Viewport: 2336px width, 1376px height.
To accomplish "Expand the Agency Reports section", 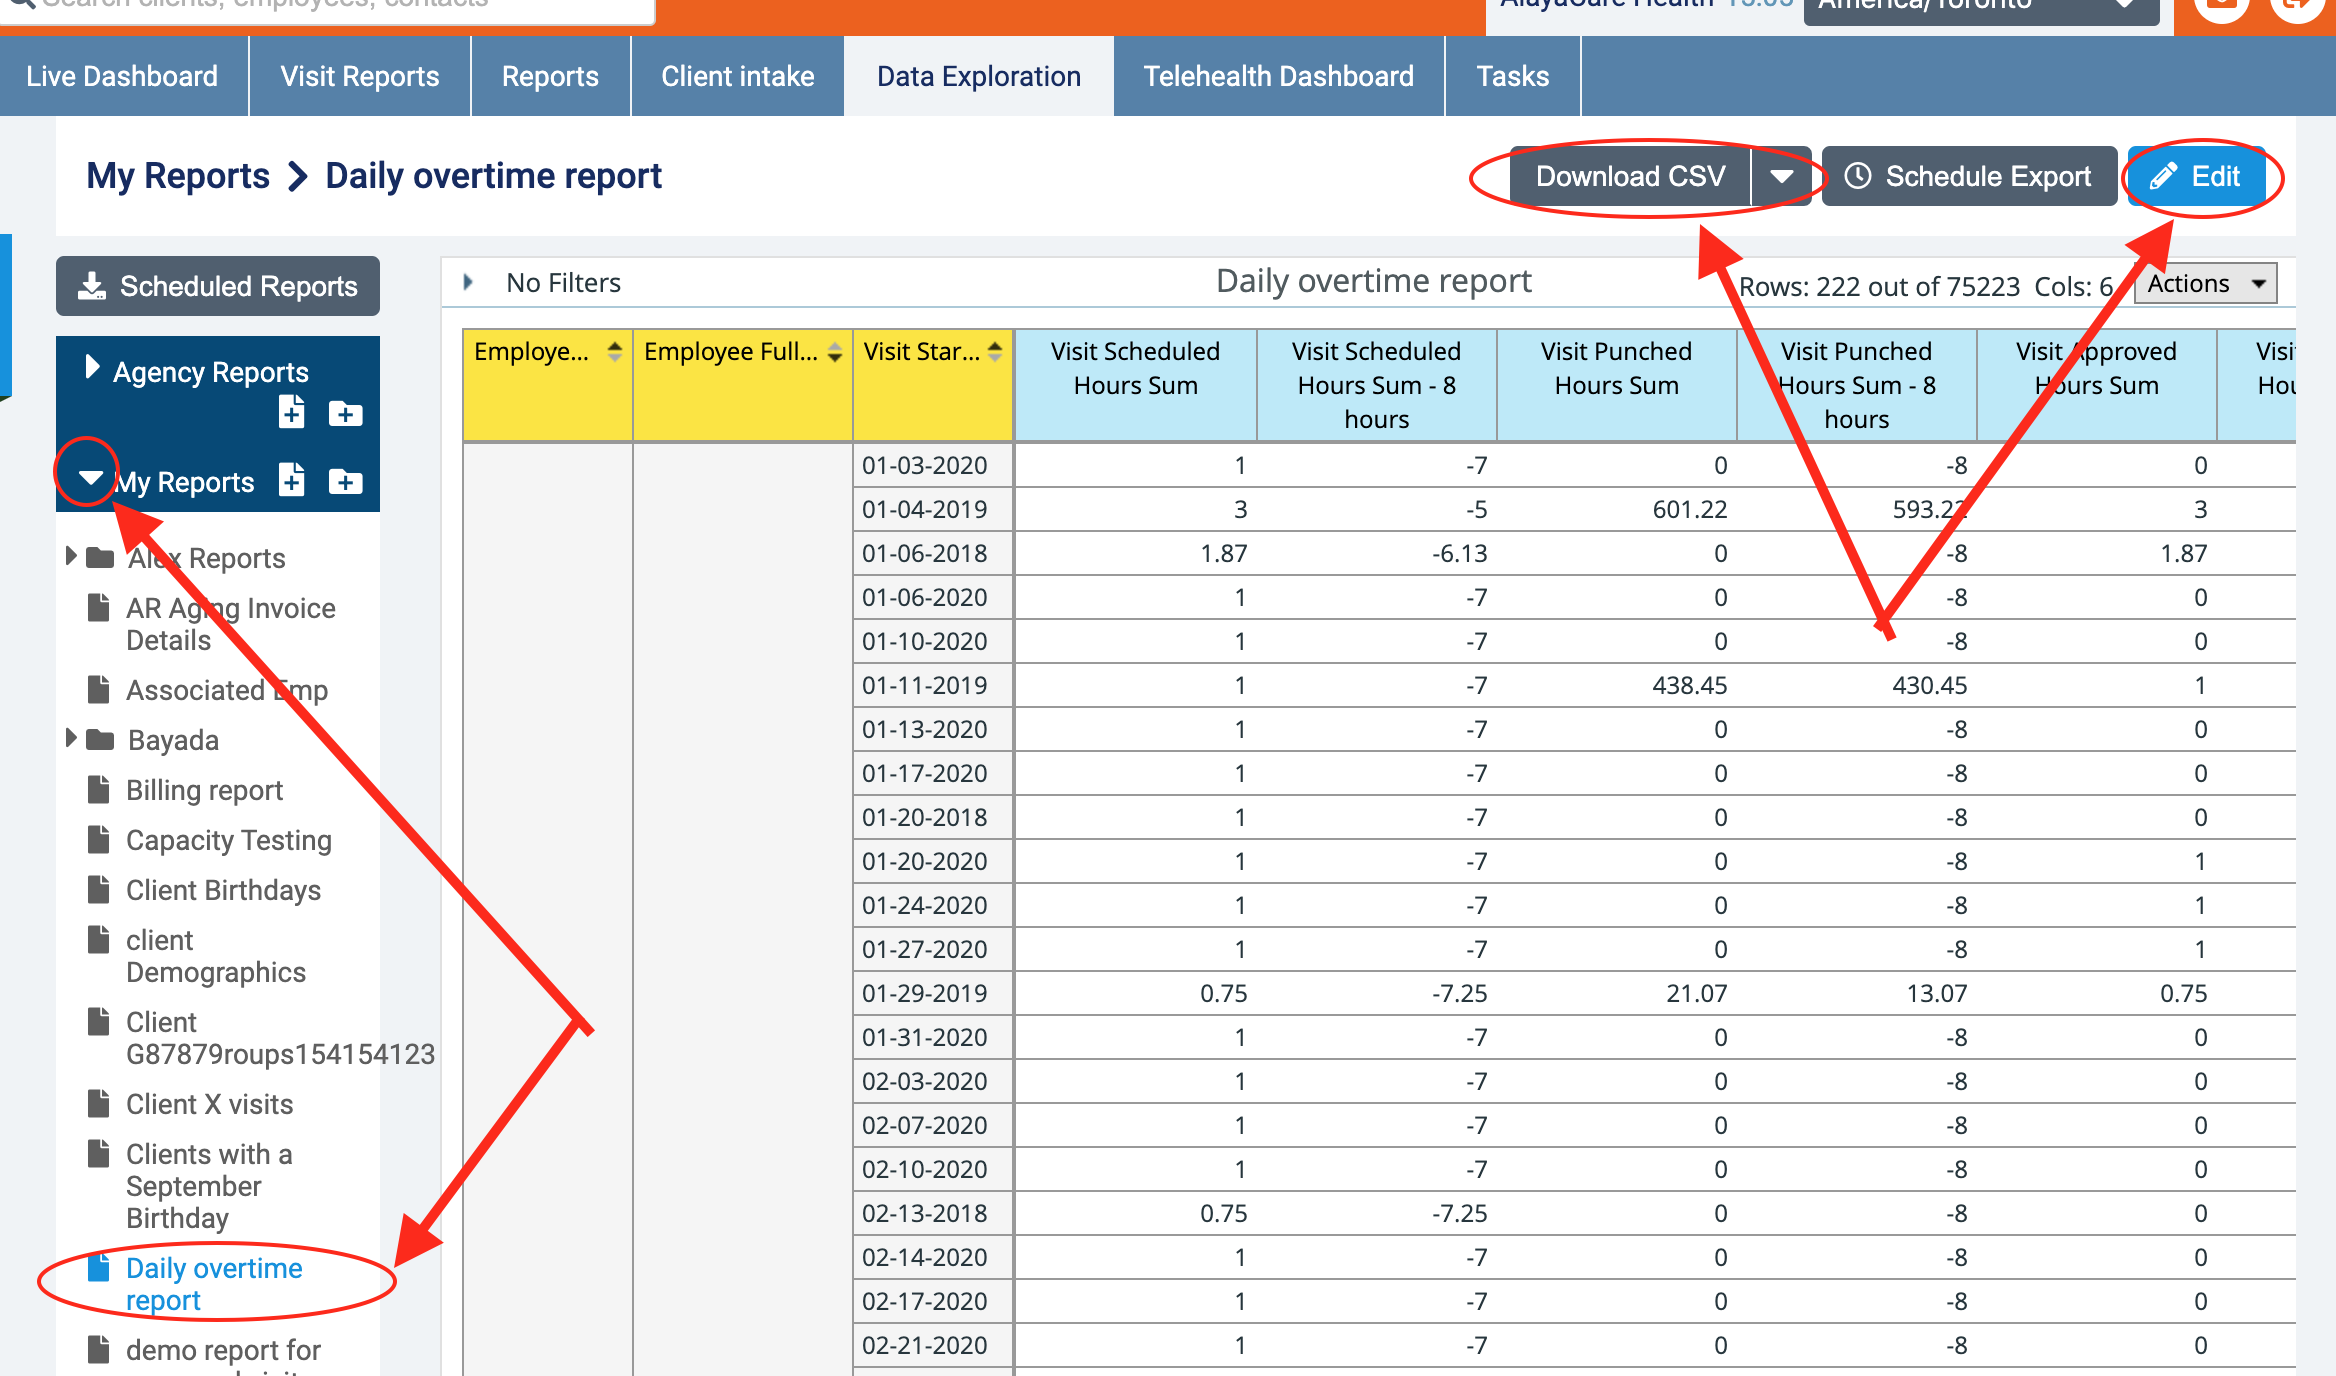I will point(92,368).
